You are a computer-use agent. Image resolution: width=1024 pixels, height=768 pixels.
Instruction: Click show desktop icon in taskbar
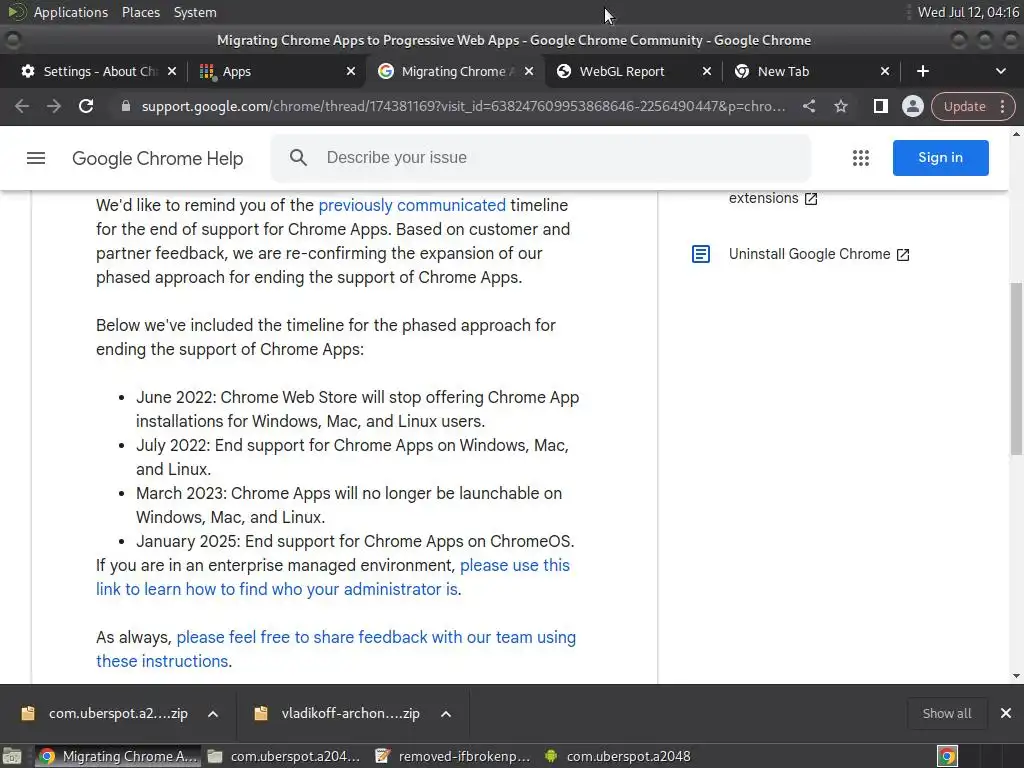coord(12,756)
